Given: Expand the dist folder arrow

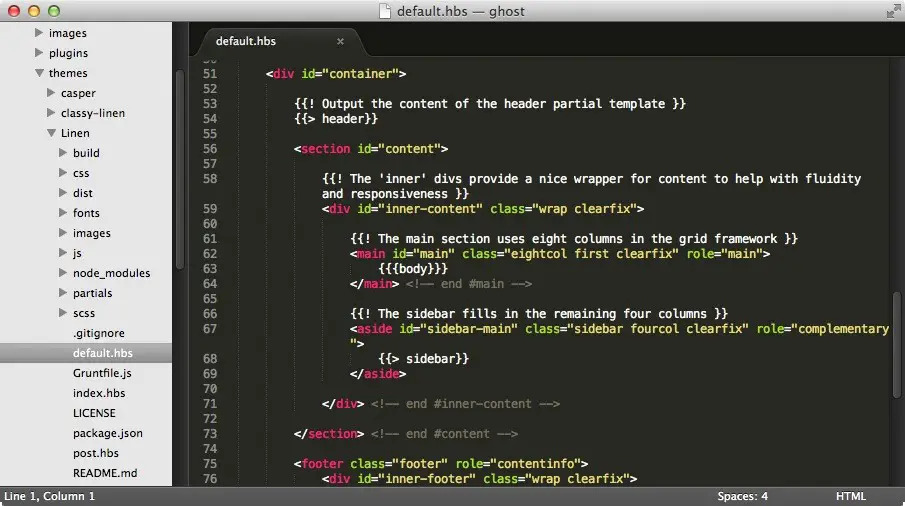Looking at the screenshot, I should click(x=63, y=193).
